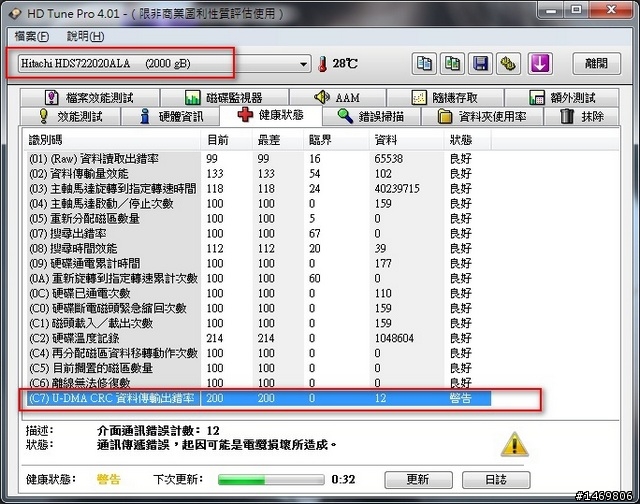The image size is (640, 504).
Task: Select the (07) 搜尋出錯率 row
Action: coord(259,233)
